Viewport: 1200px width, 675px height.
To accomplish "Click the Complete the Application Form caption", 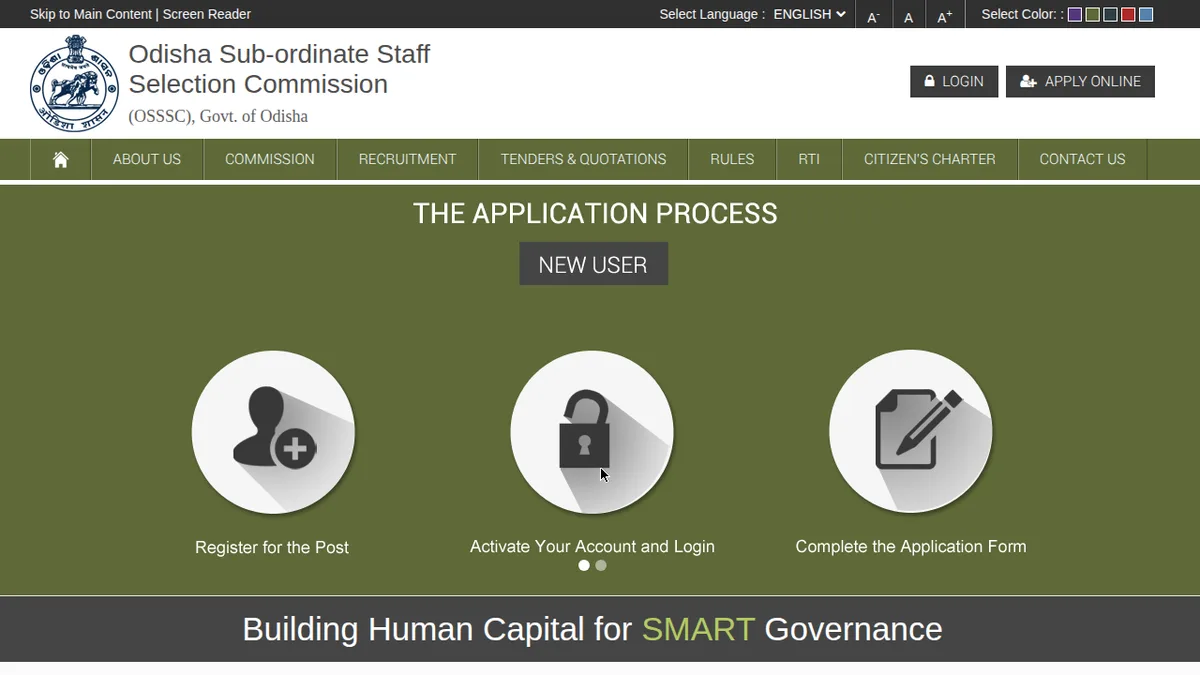I will coord(911,547).
